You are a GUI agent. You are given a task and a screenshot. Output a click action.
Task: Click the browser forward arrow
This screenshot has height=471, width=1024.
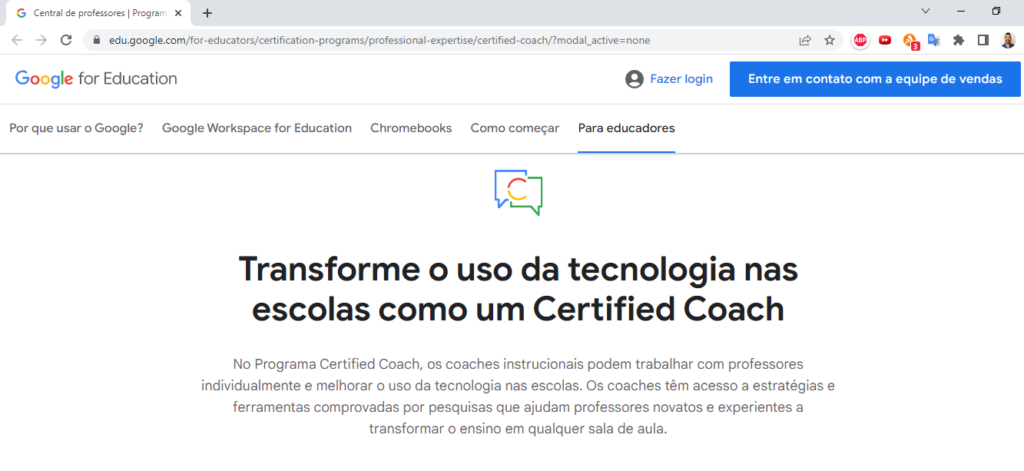click(x=41, y=40)
